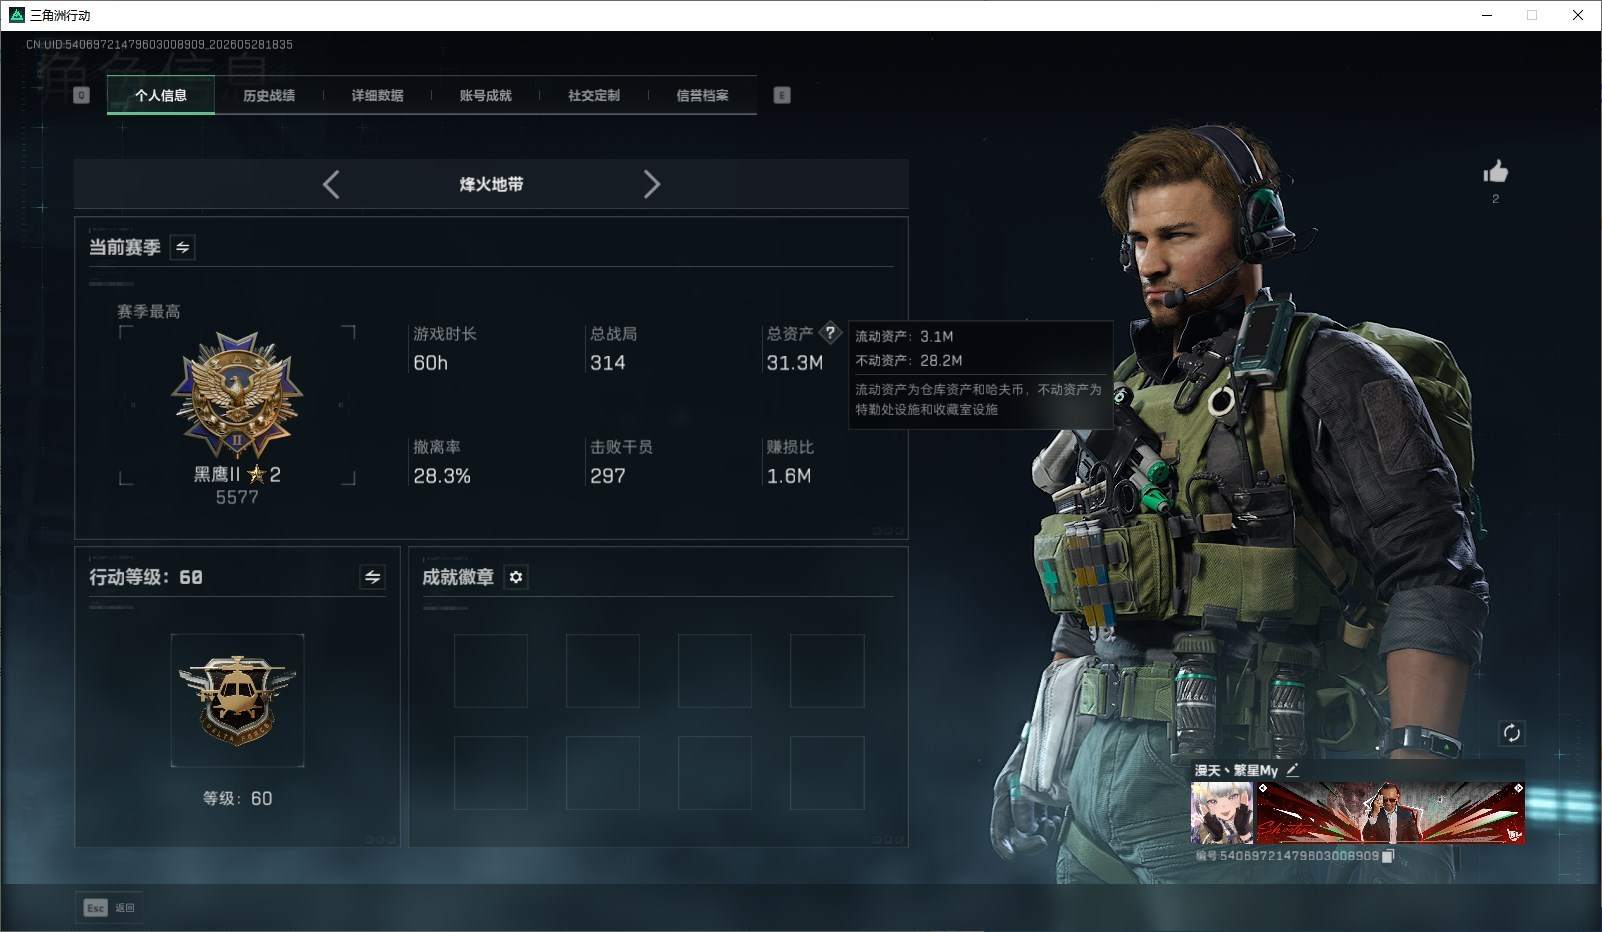Click the 总资产 31.3M value
The height and width of the screenshot is (932, 1602).
pyautogui.click(x=795, y=363)
